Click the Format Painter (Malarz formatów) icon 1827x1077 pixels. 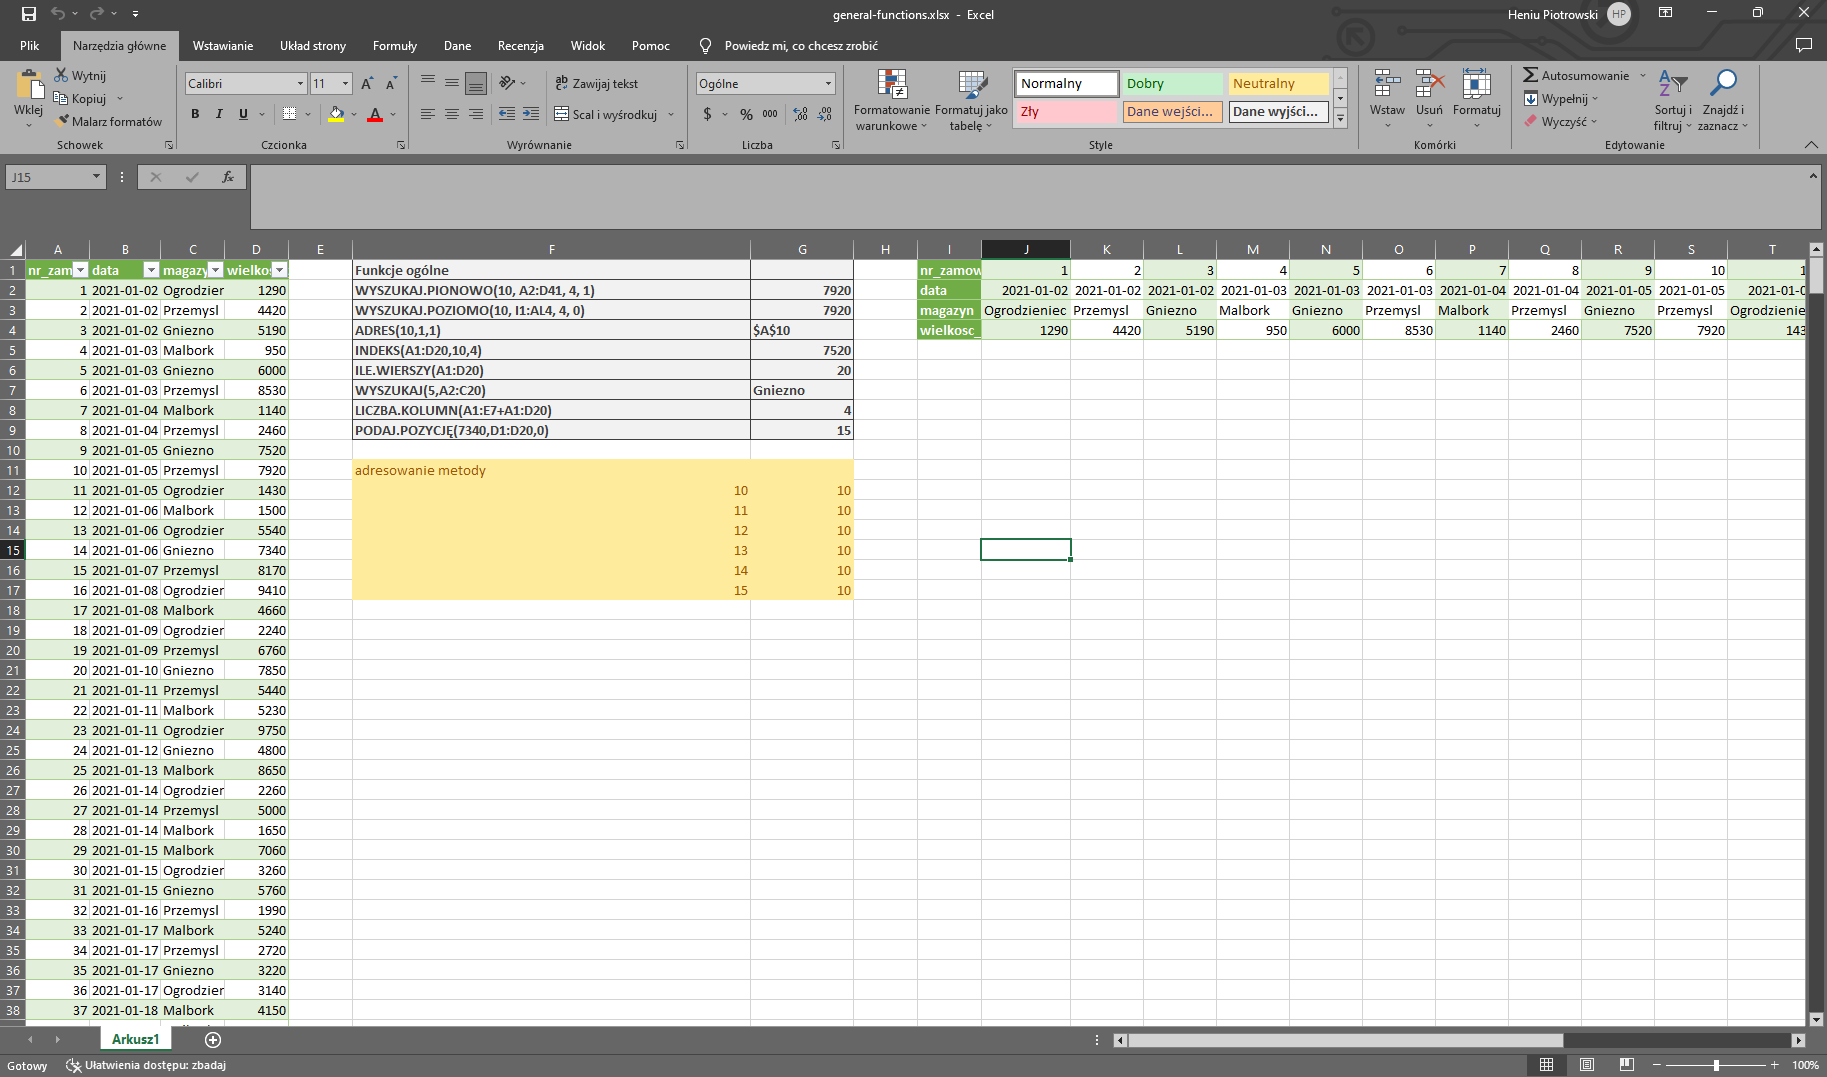(62, 121)
